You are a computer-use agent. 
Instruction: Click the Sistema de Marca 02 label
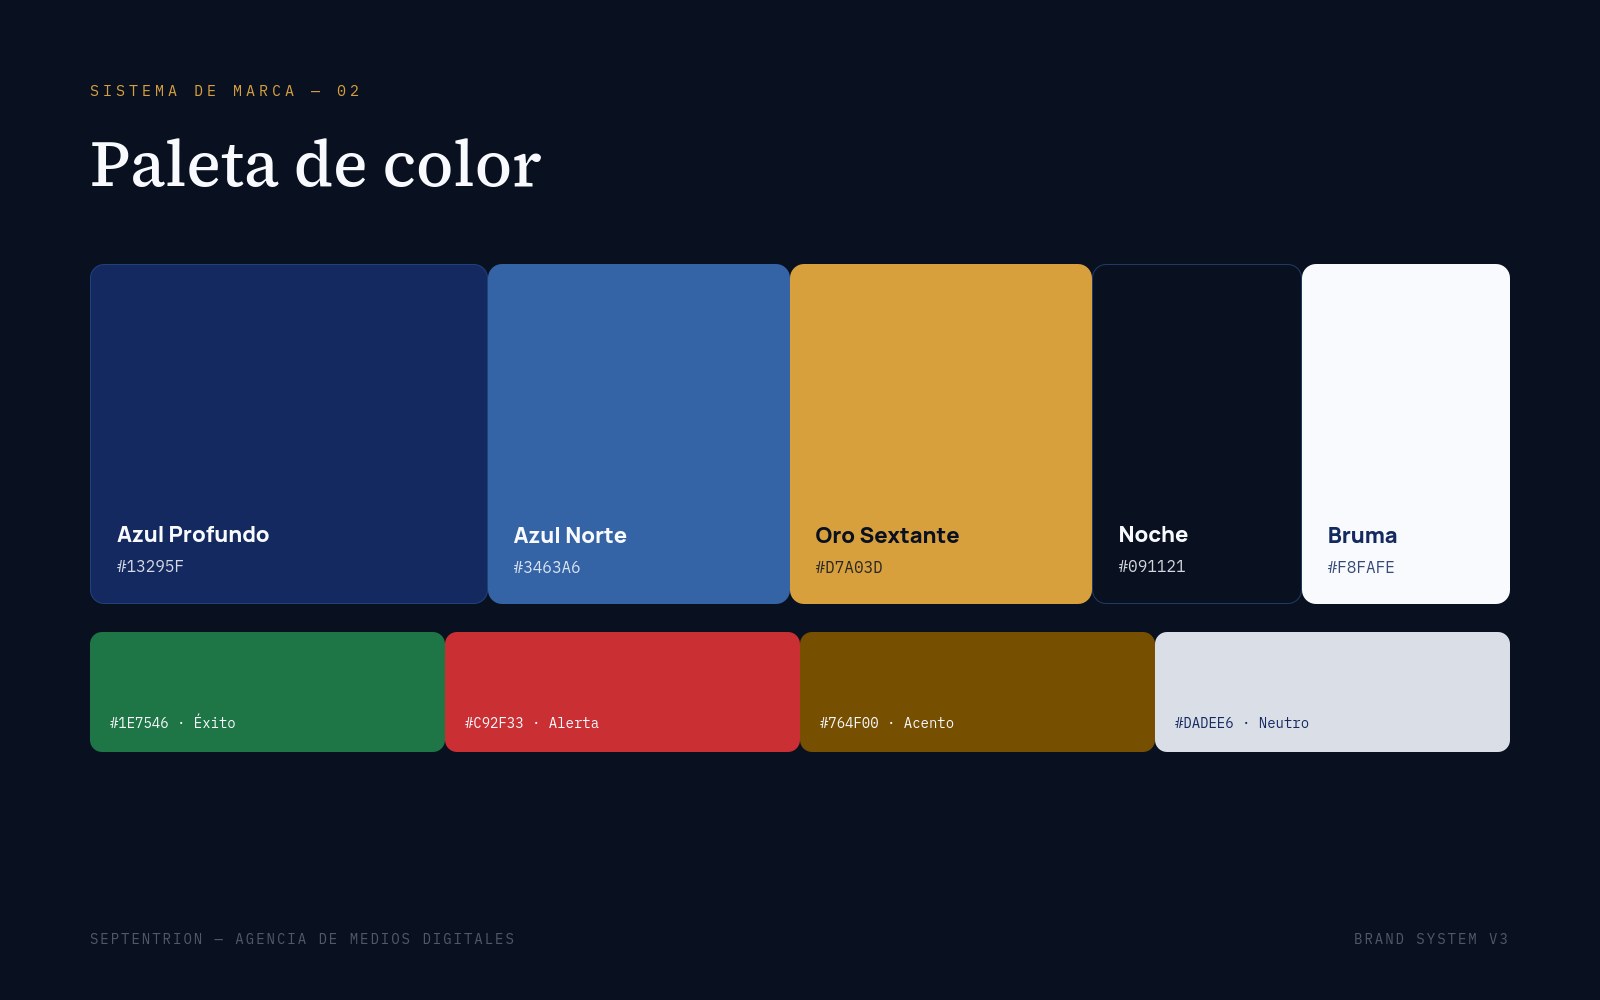225,91
